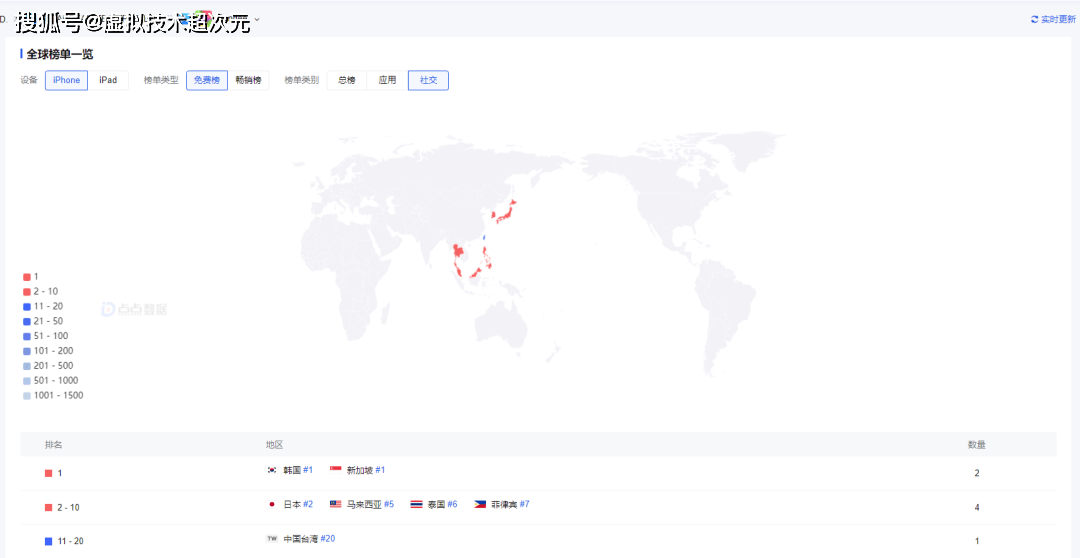1080x558 pixels.
Task: Select 畅销榜 chart type
Action: [x=248, y=80]
